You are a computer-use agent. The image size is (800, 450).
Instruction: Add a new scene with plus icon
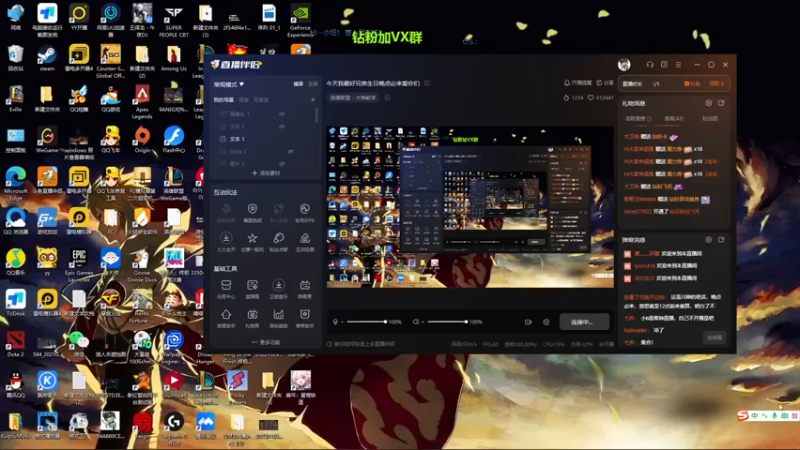pos(313,99)
